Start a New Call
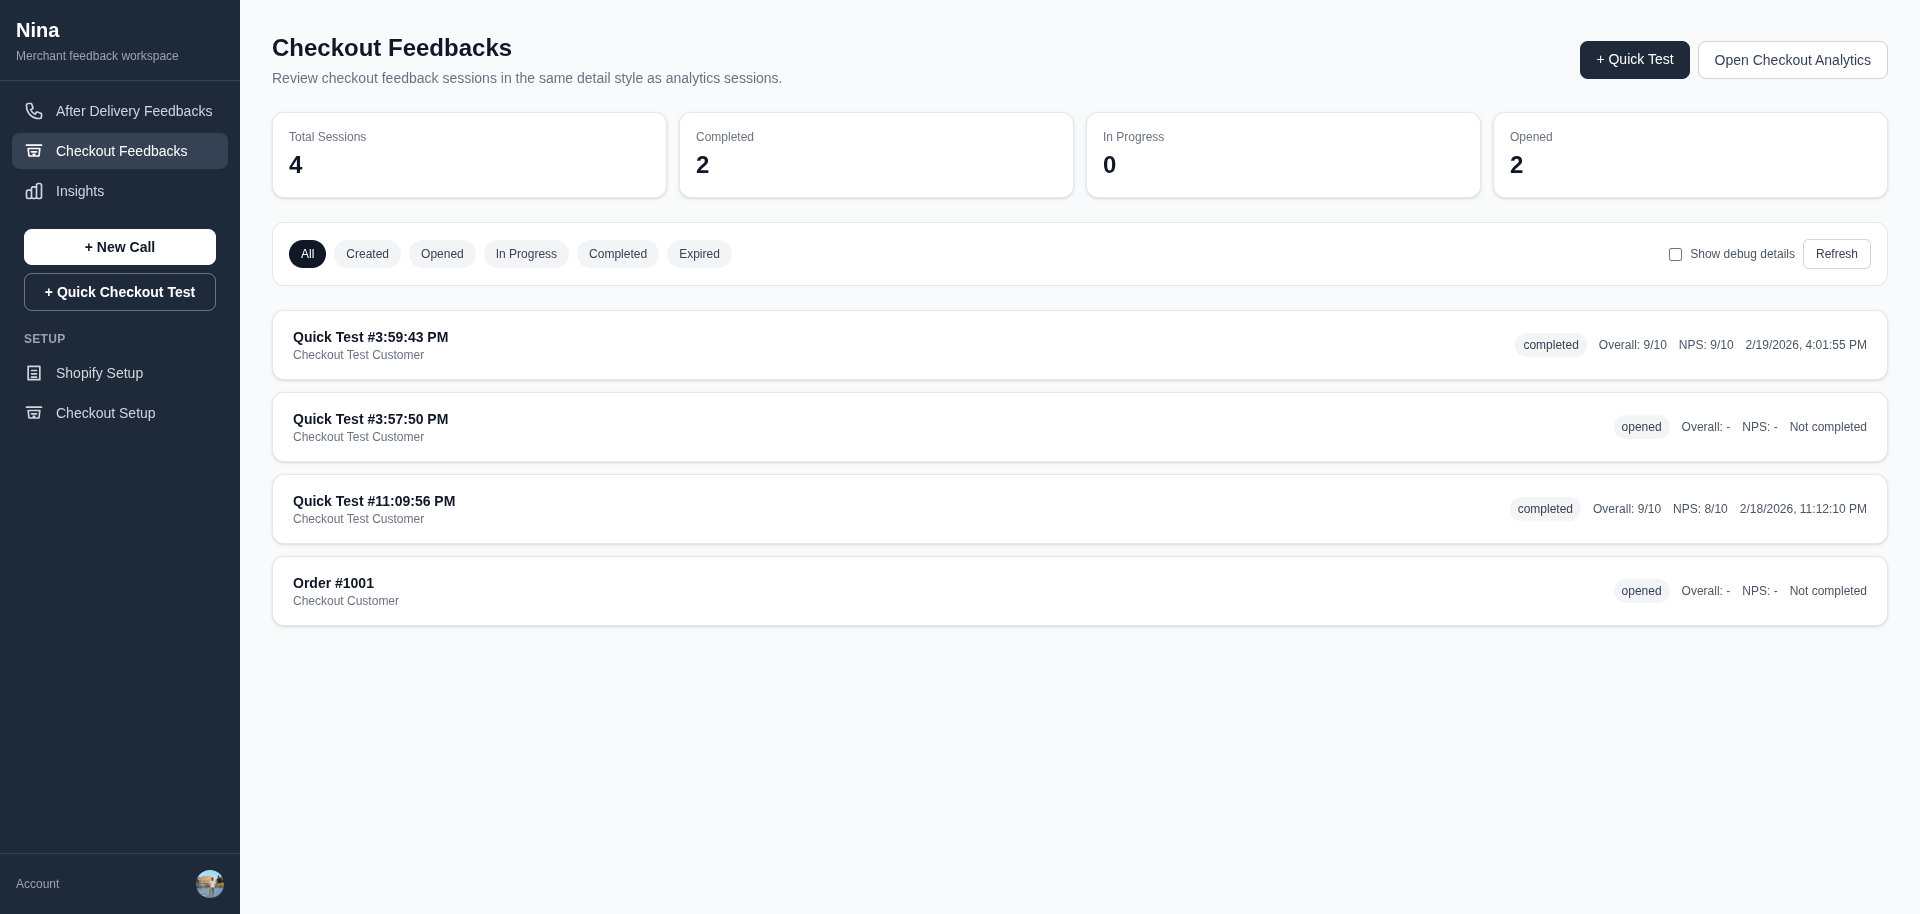1920x914 pixels. coord(119,247)
